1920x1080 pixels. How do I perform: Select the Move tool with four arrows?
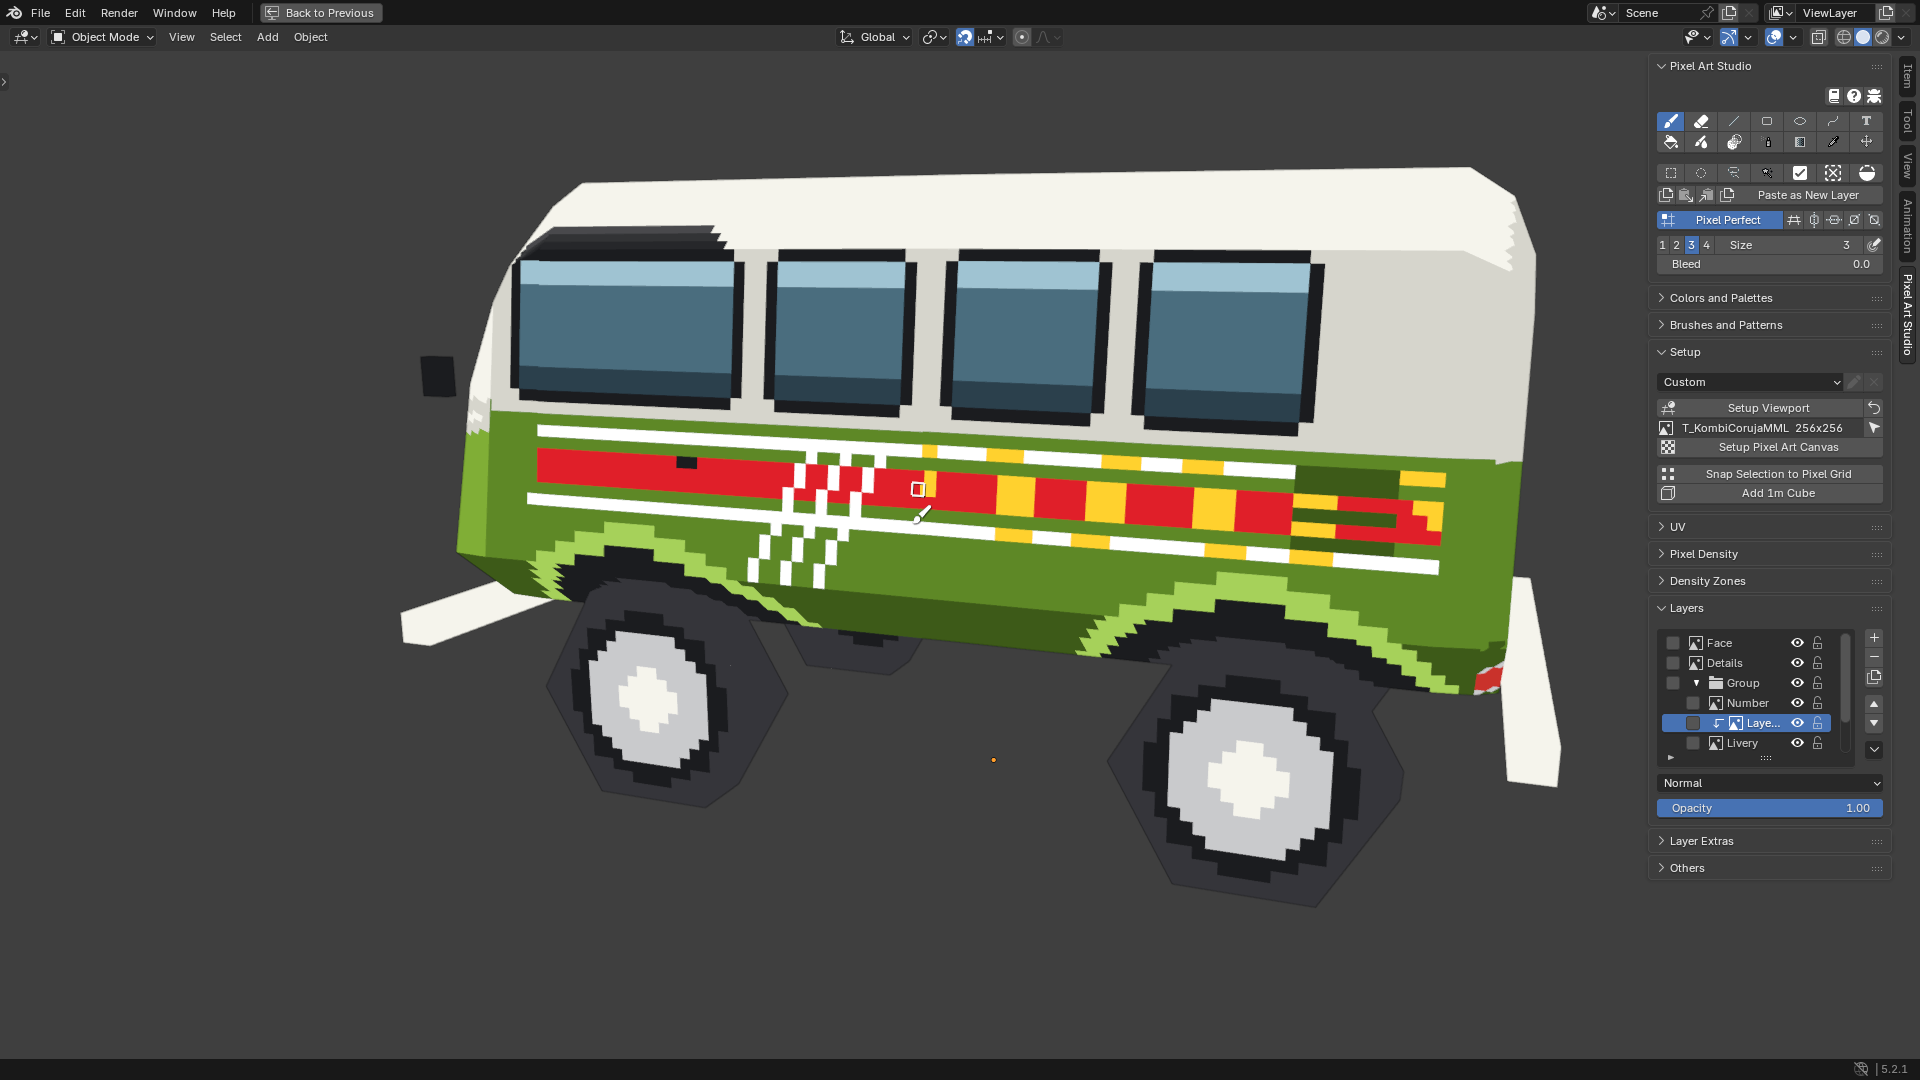pyautogui.click(x=1866, y=142)
